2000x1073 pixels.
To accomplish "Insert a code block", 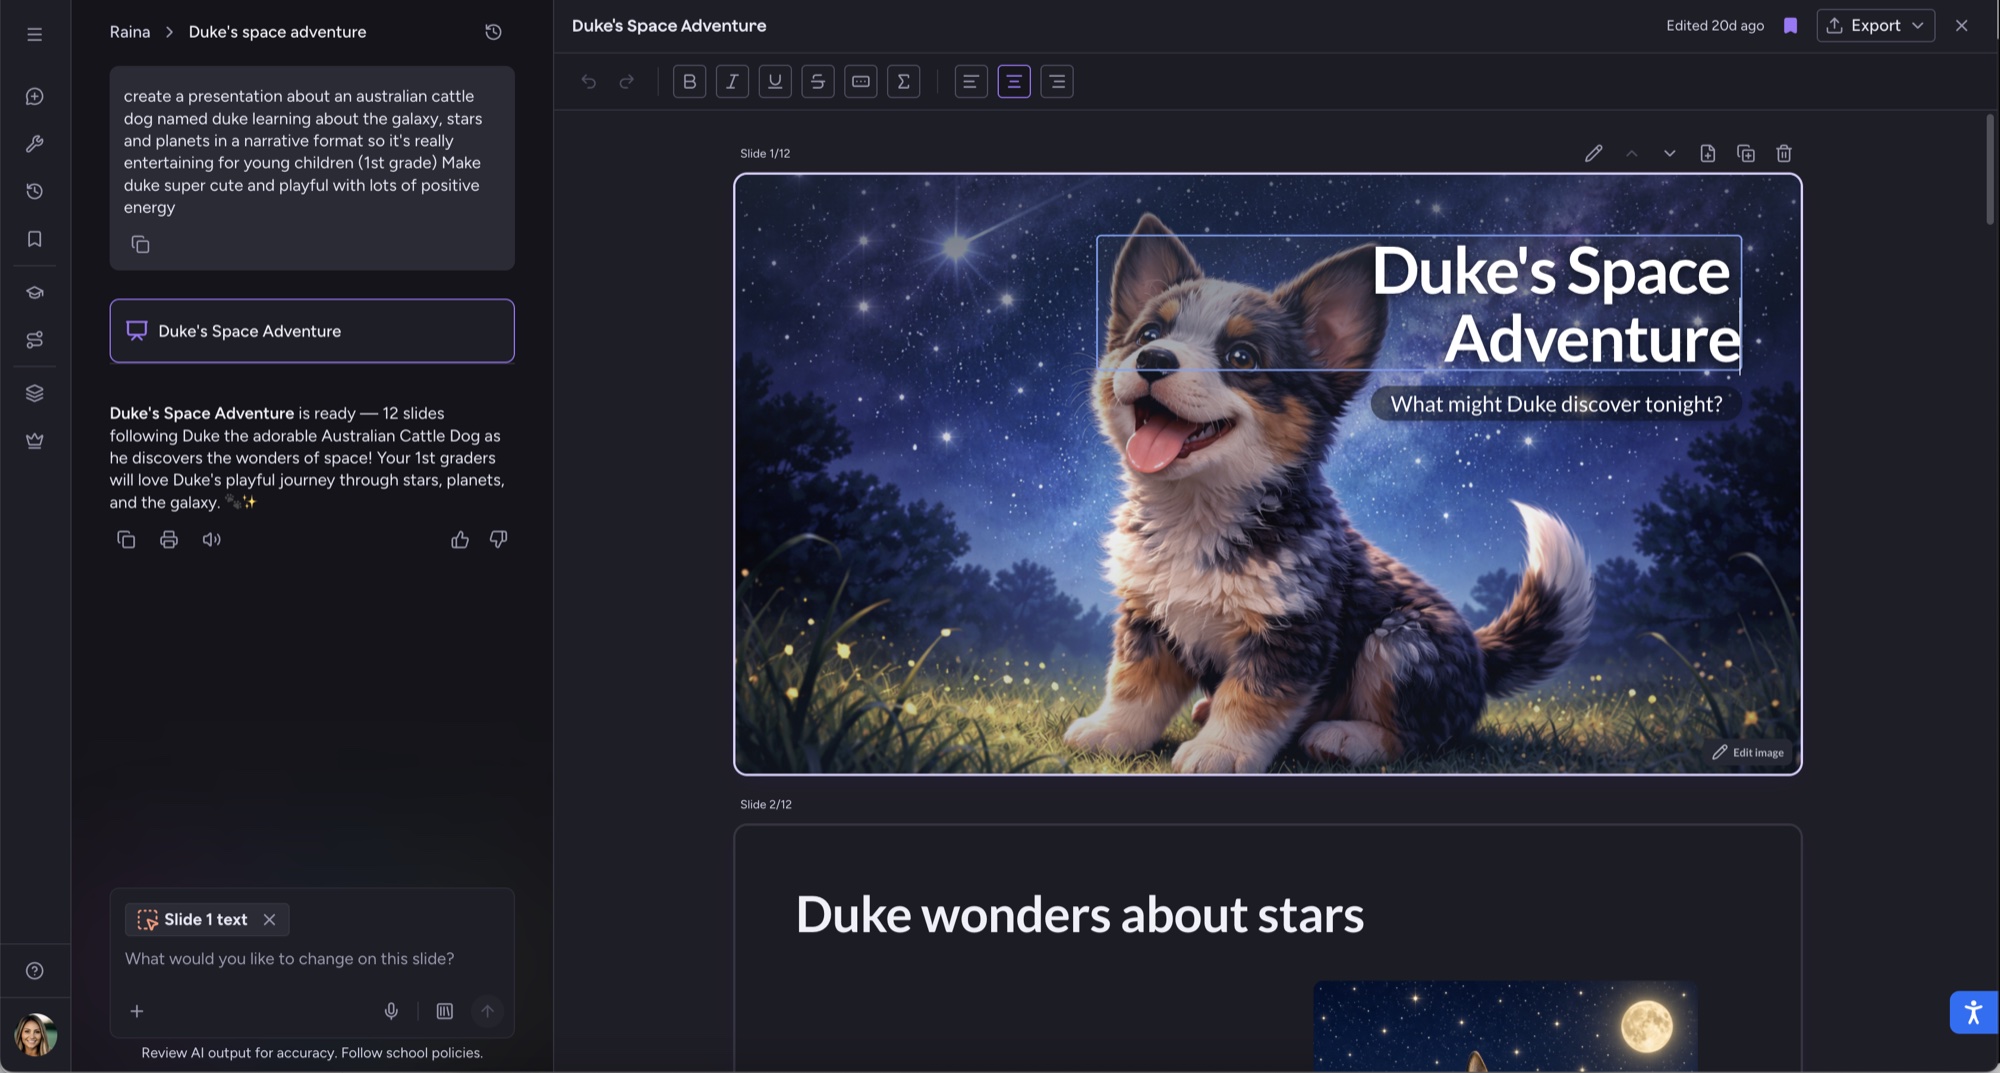I will click(861, 82).
